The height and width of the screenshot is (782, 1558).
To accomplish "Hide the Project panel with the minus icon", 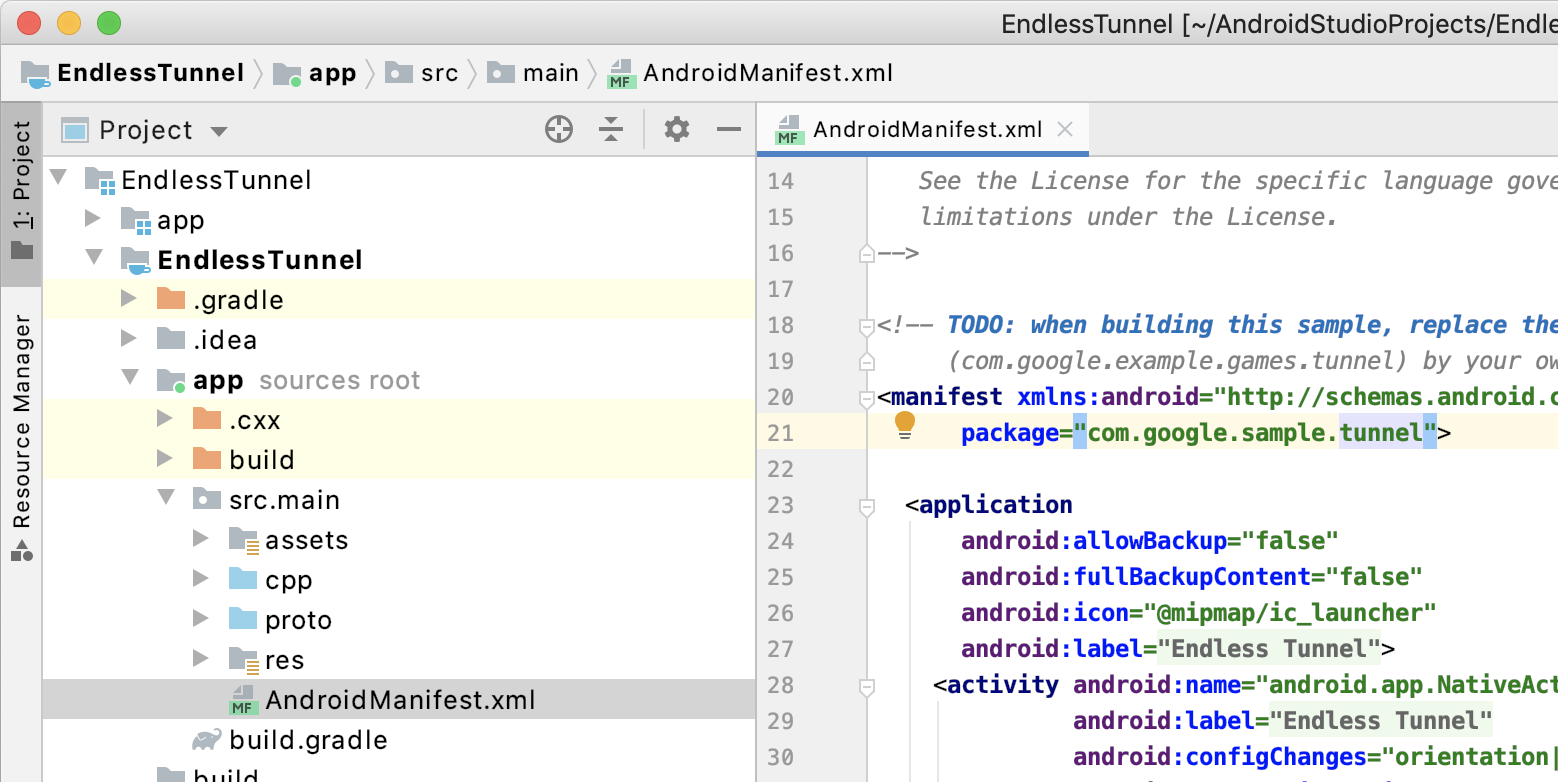I will coord(728,129).
